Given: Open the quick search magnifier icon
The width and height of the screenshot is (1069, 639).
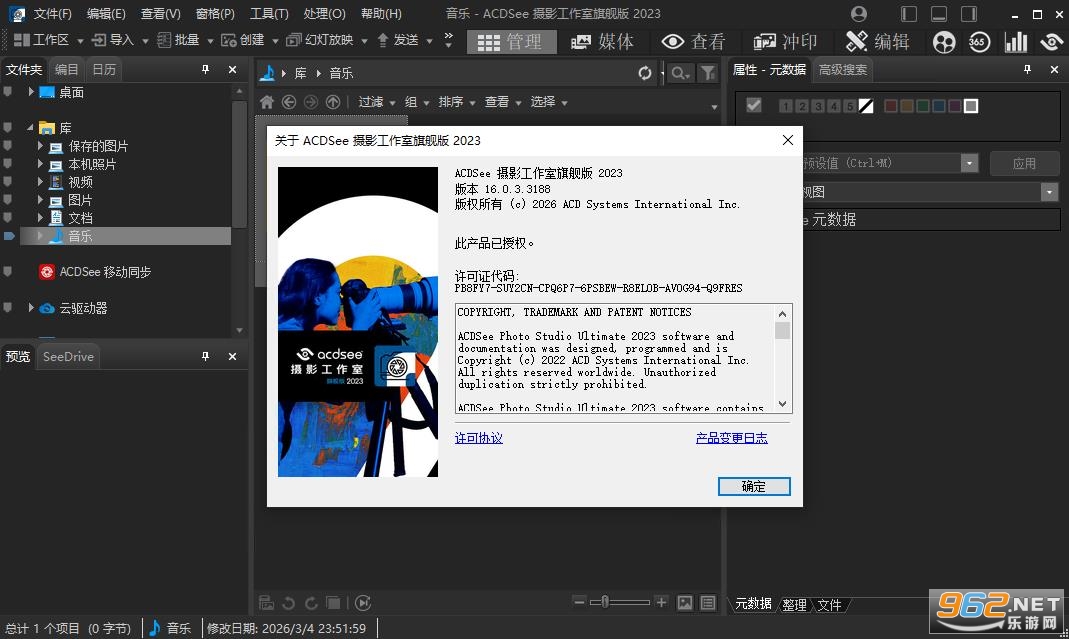Looking at the screenshot, I should tap(679, 73).
